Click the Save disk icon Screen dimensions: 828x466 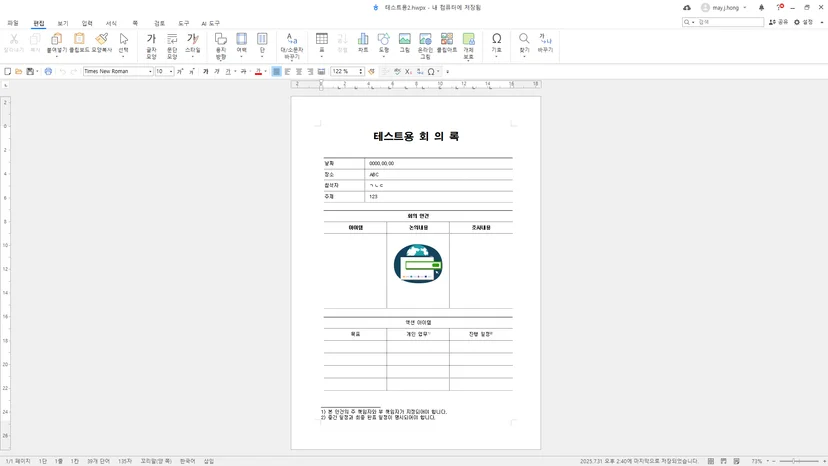click(30, 71)
